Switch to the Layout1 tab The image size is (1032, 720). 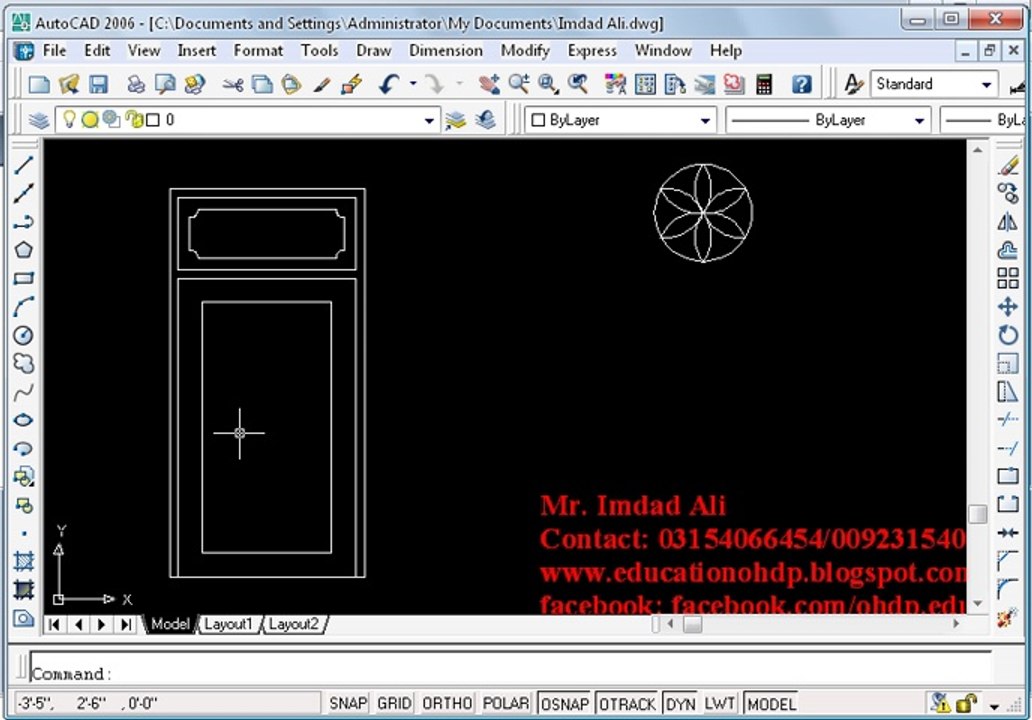[x=228, y=624]
